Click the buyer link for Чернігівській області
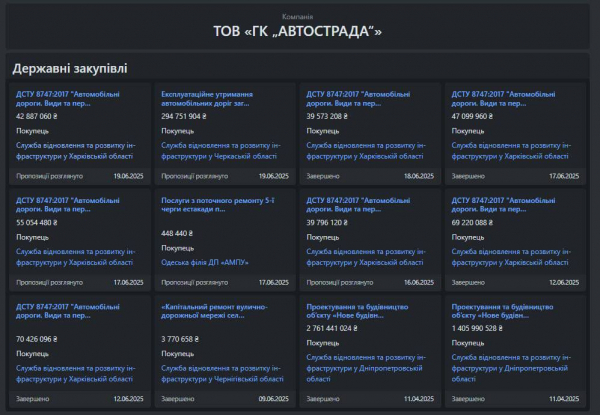The width and height of the screenshot is (600, 415). click(221, 363)
